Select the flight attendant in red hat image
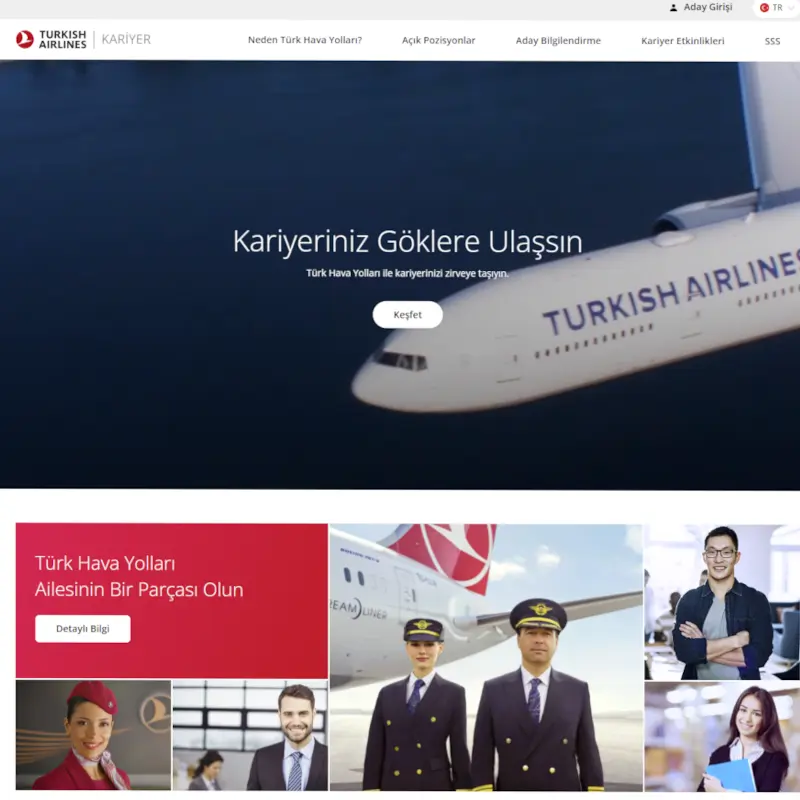Screen dimensions: 800x800 tap(93, 735)
